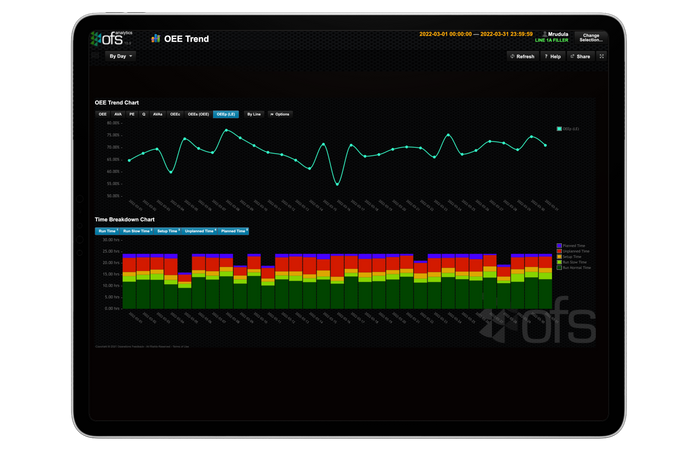Click the Planned Time legend color swatch
This screenshot has height=454, width=700.
(x=558, y=245)
